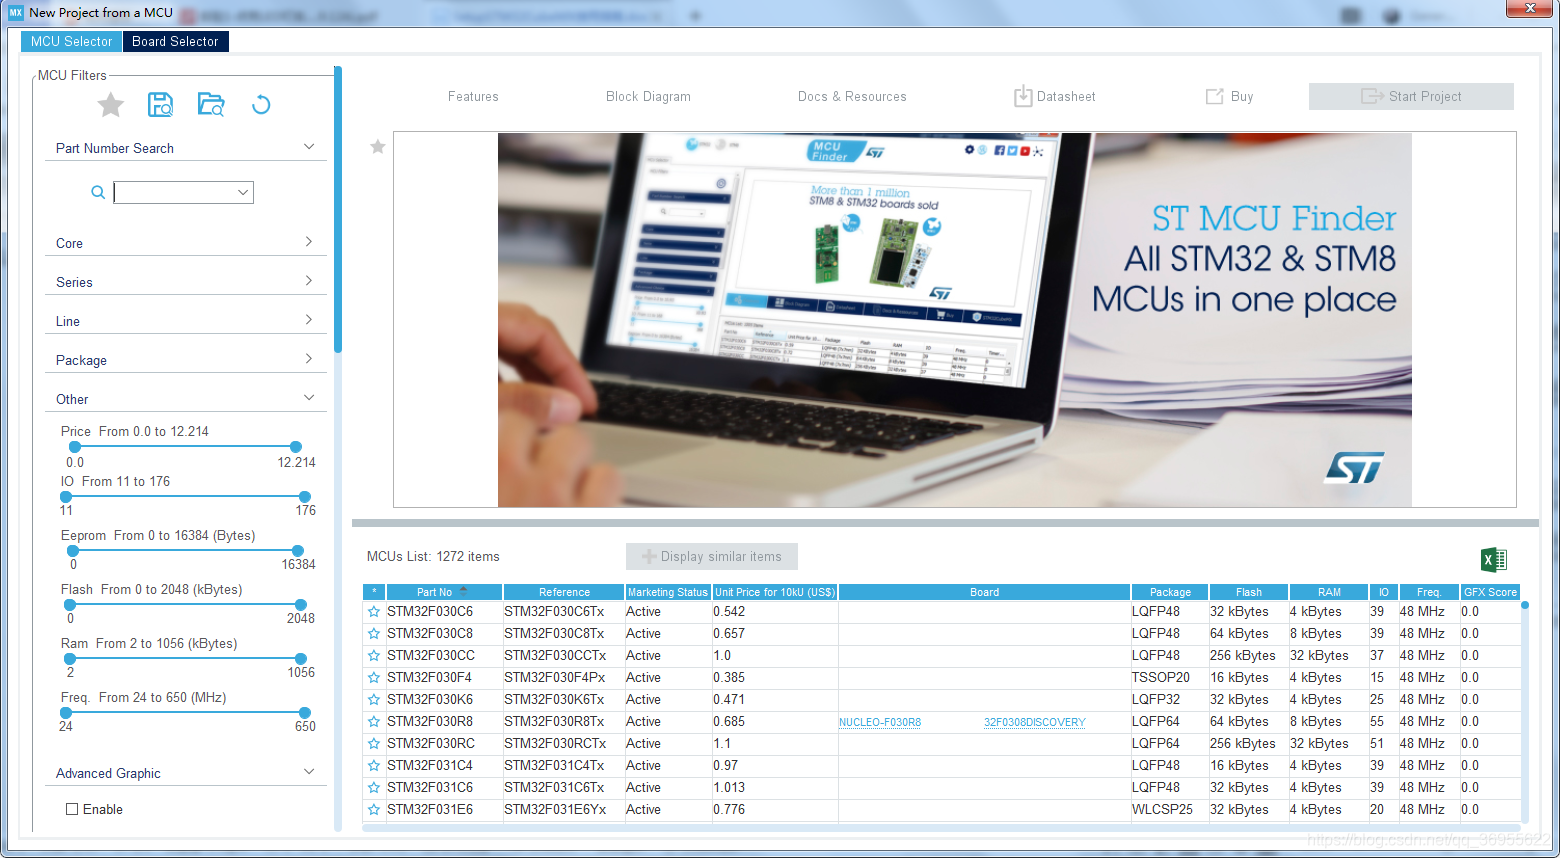The width and height of the screenshot is (1560, 858).
Task: Collapse the Part Number Search section
Action: [x=309, y=147]
